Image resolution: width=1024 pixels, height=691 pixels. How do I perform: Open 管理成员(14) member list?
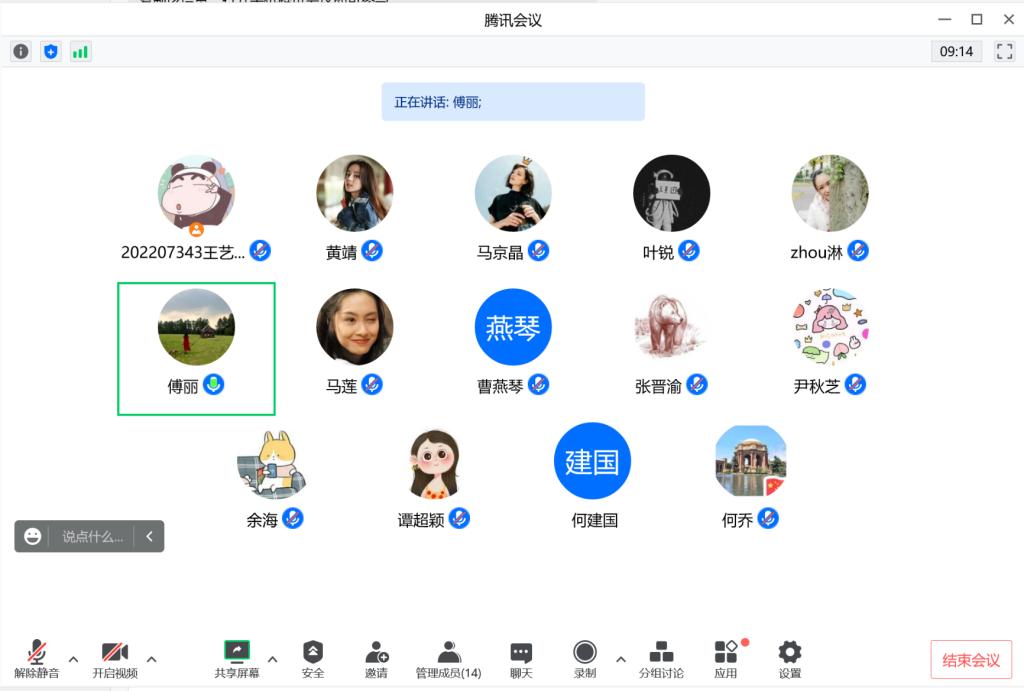(448, 659)
